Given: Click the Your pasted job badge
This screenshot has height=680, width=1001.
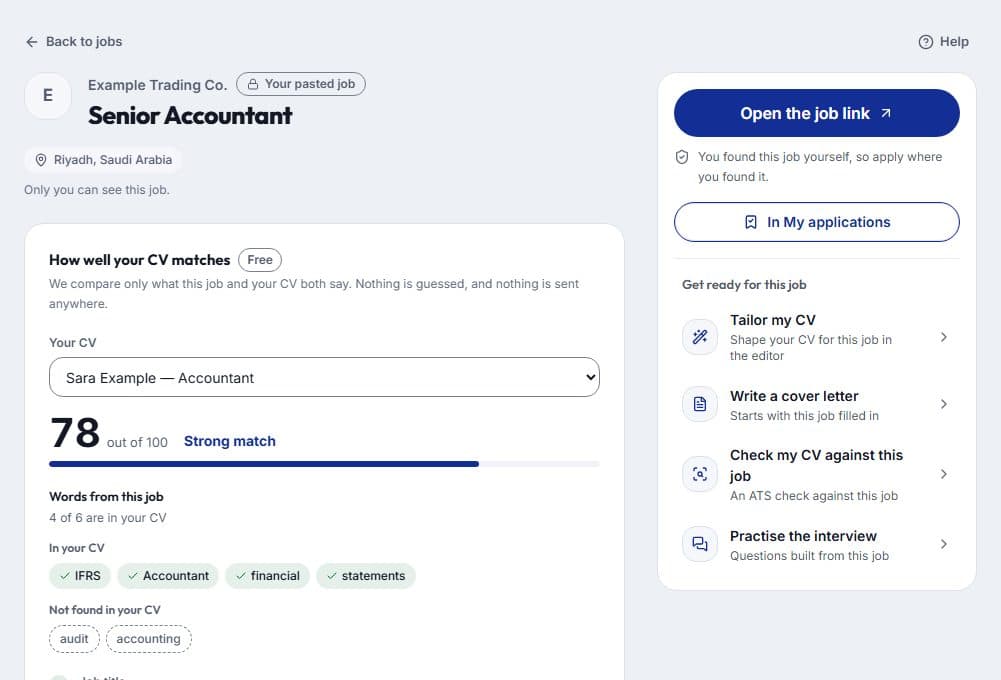Looking at the screenshot, I should 301,84.
